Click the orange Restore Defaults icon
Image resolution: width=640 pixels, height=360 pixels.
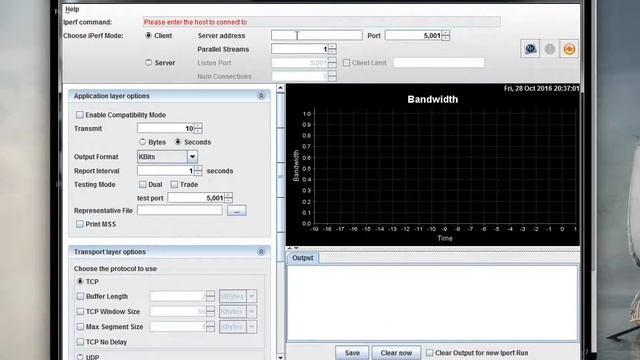569,49
